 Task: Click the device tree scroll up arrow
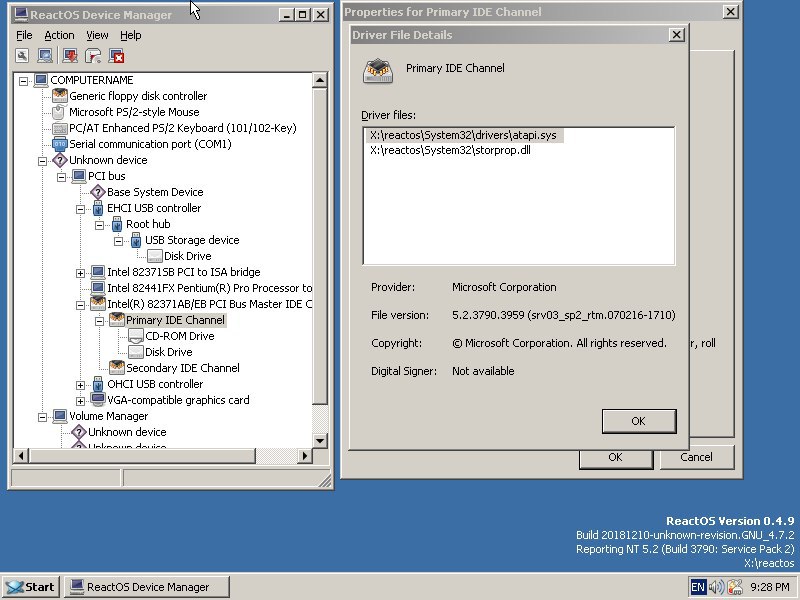320,80
